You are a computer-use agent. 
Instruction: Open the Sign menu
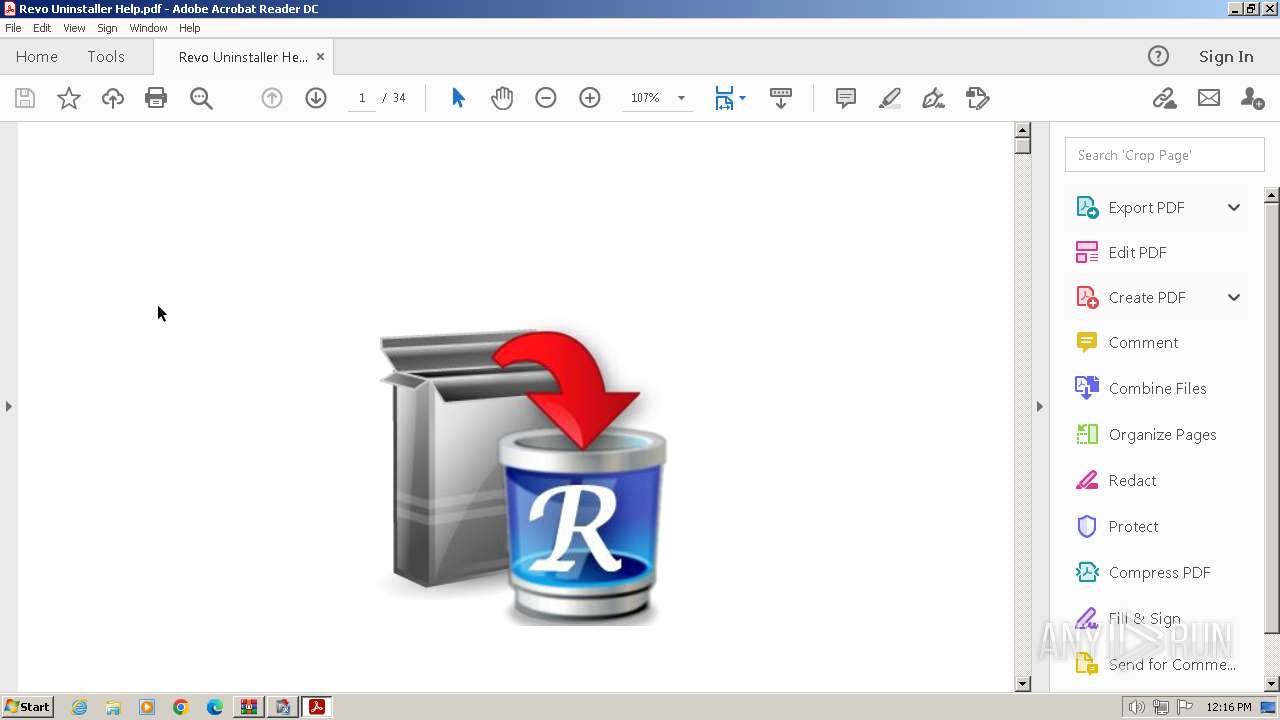(107, 28)
